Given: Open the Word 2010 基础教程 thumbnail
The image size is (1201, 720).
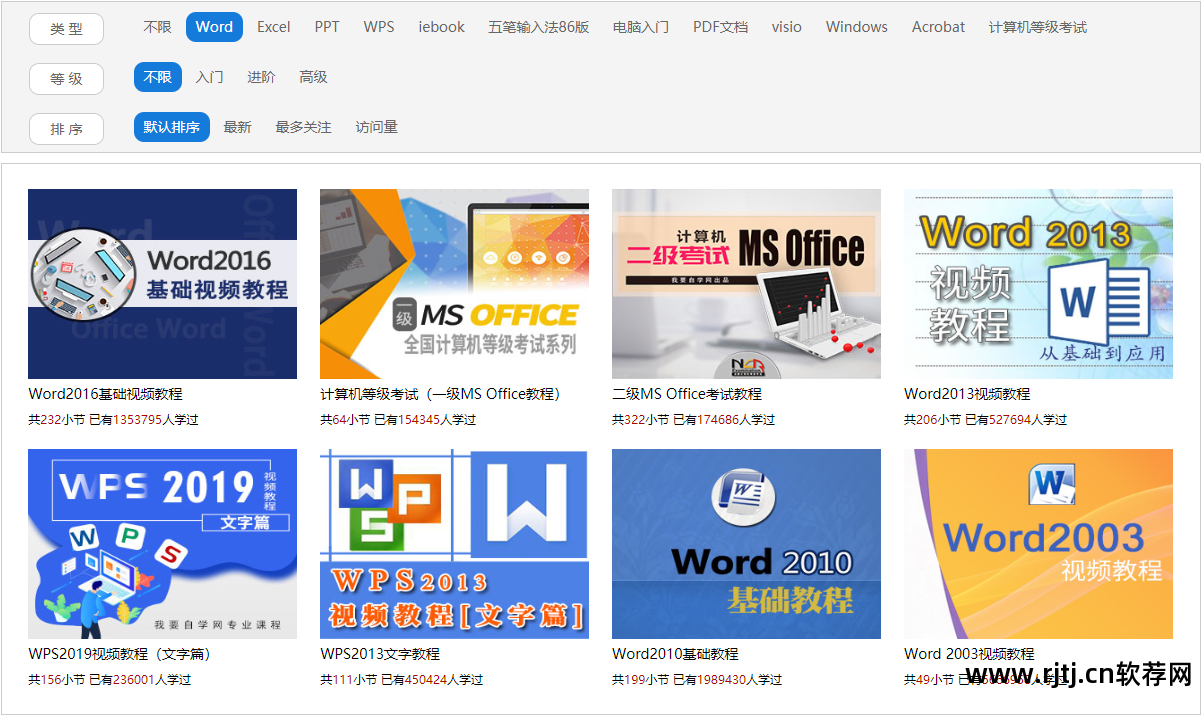Looking at the screenshot, I should pos(746,544).
